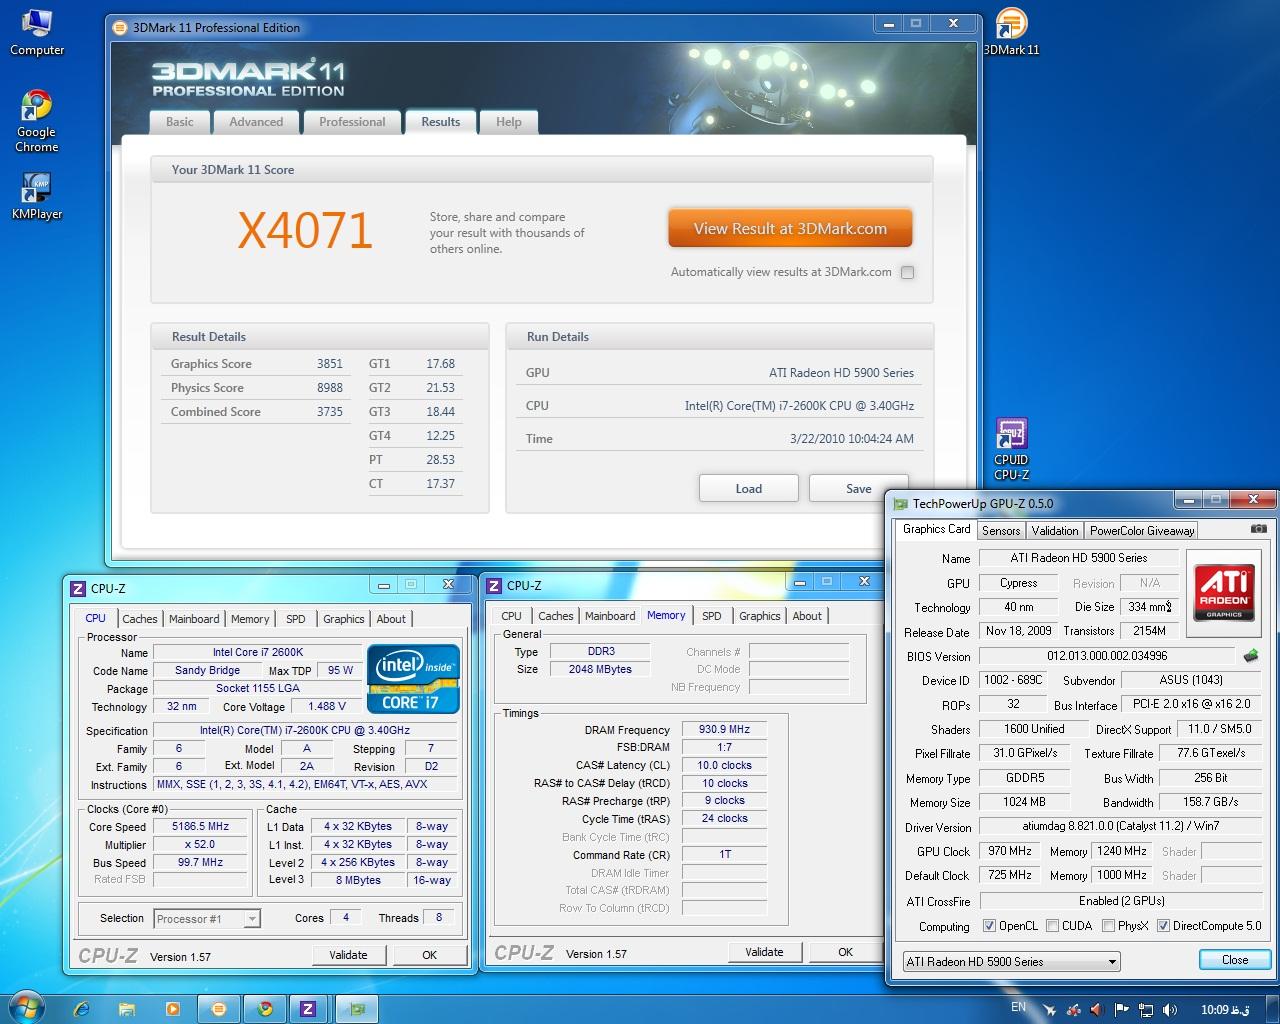Click the system tray clock

point(1226,1009)
